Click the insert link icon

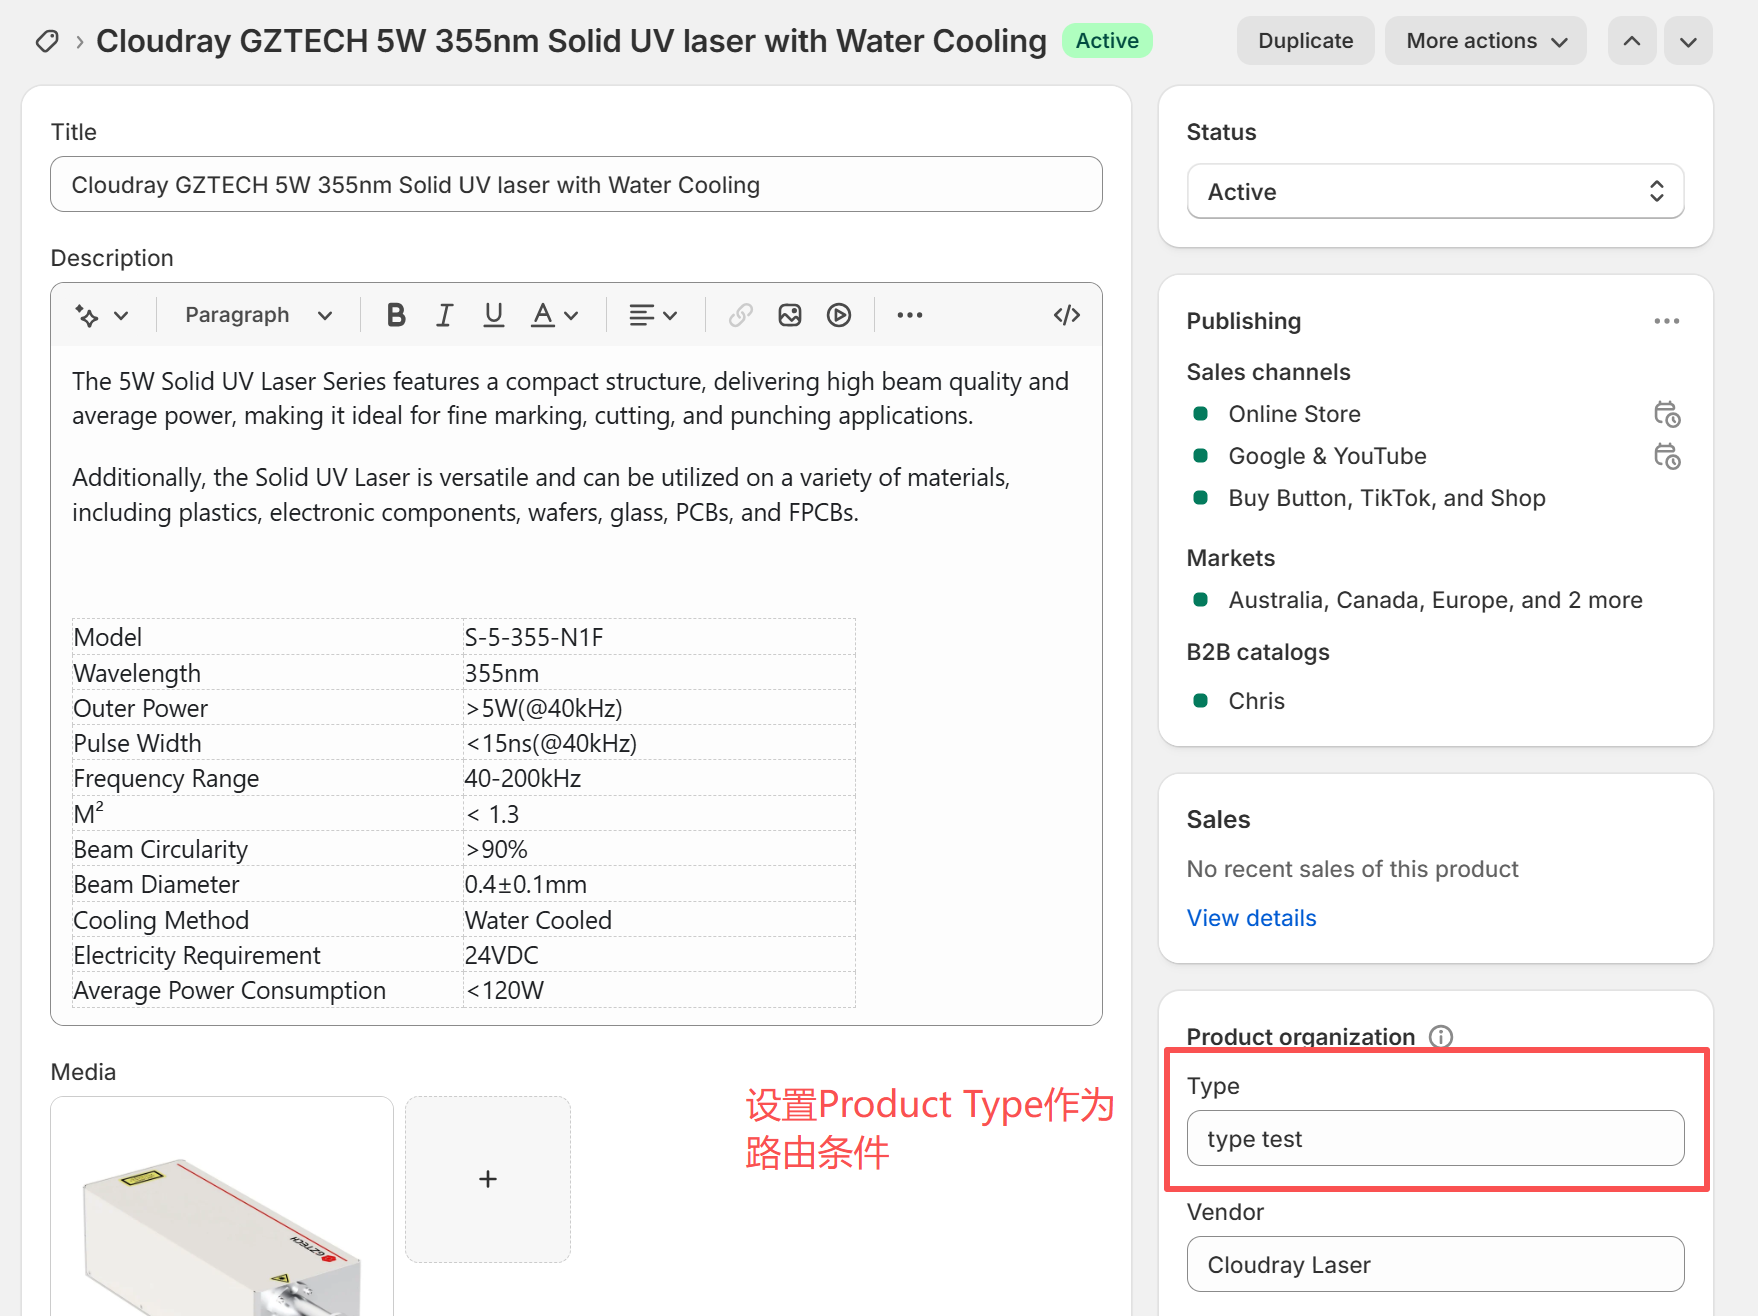pyautogui.click(x=740, y=315)
